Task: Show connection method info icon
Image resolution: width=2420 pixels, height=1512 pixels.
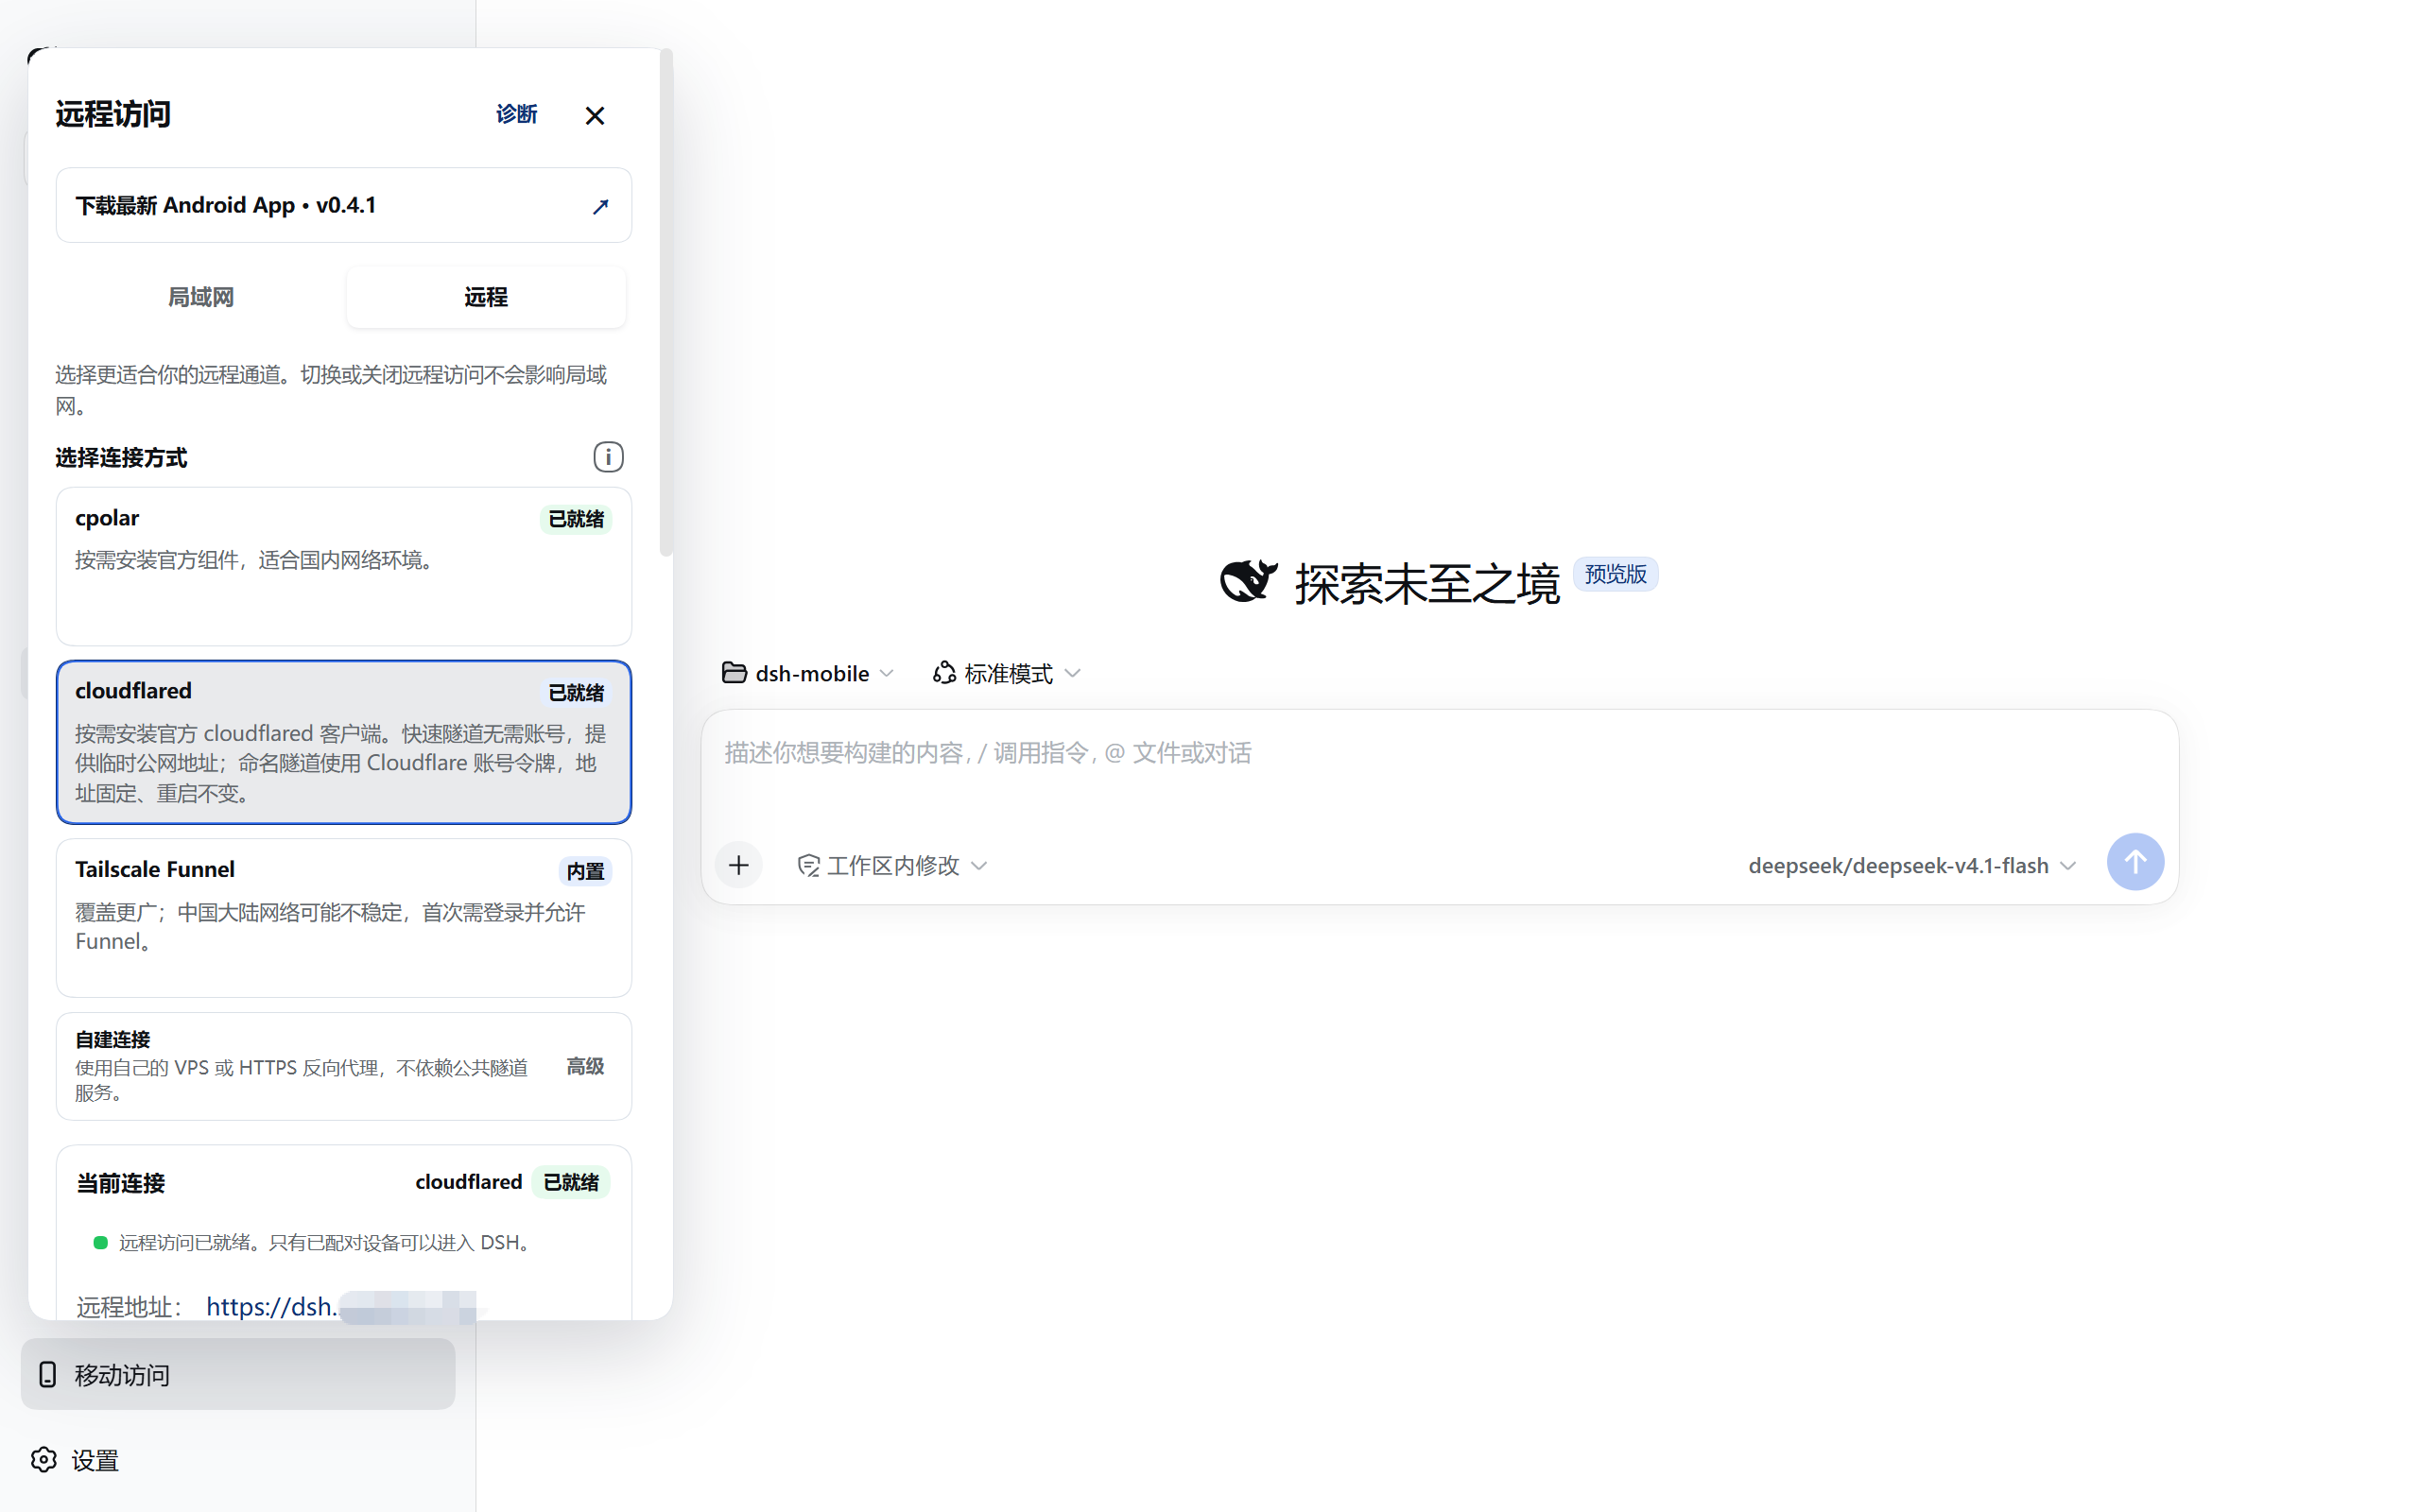Action: (x=608, y=457)
